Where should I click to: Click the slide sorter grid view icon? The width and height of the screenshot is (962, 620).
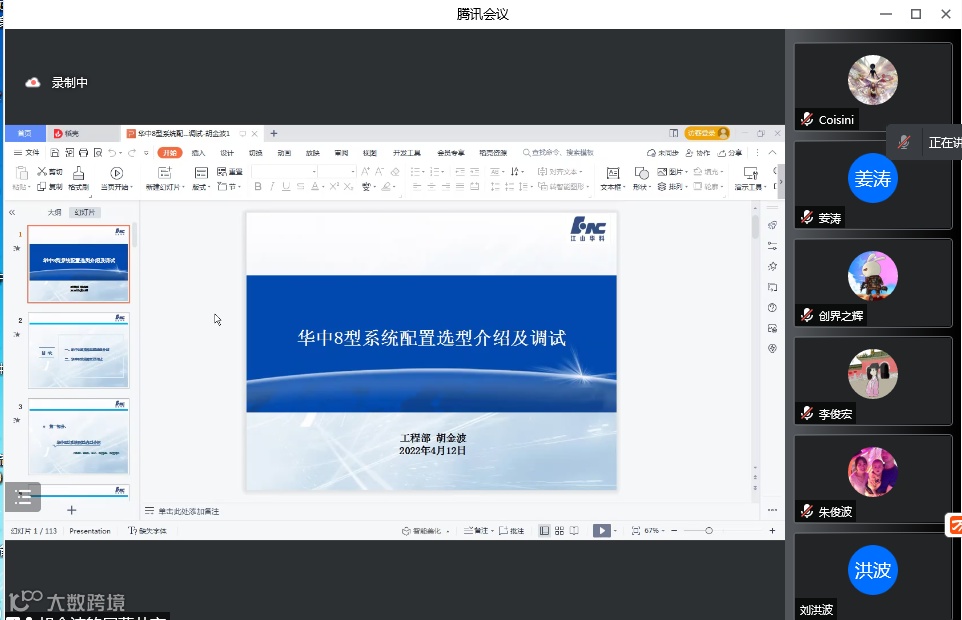click(x=559, y=530)
